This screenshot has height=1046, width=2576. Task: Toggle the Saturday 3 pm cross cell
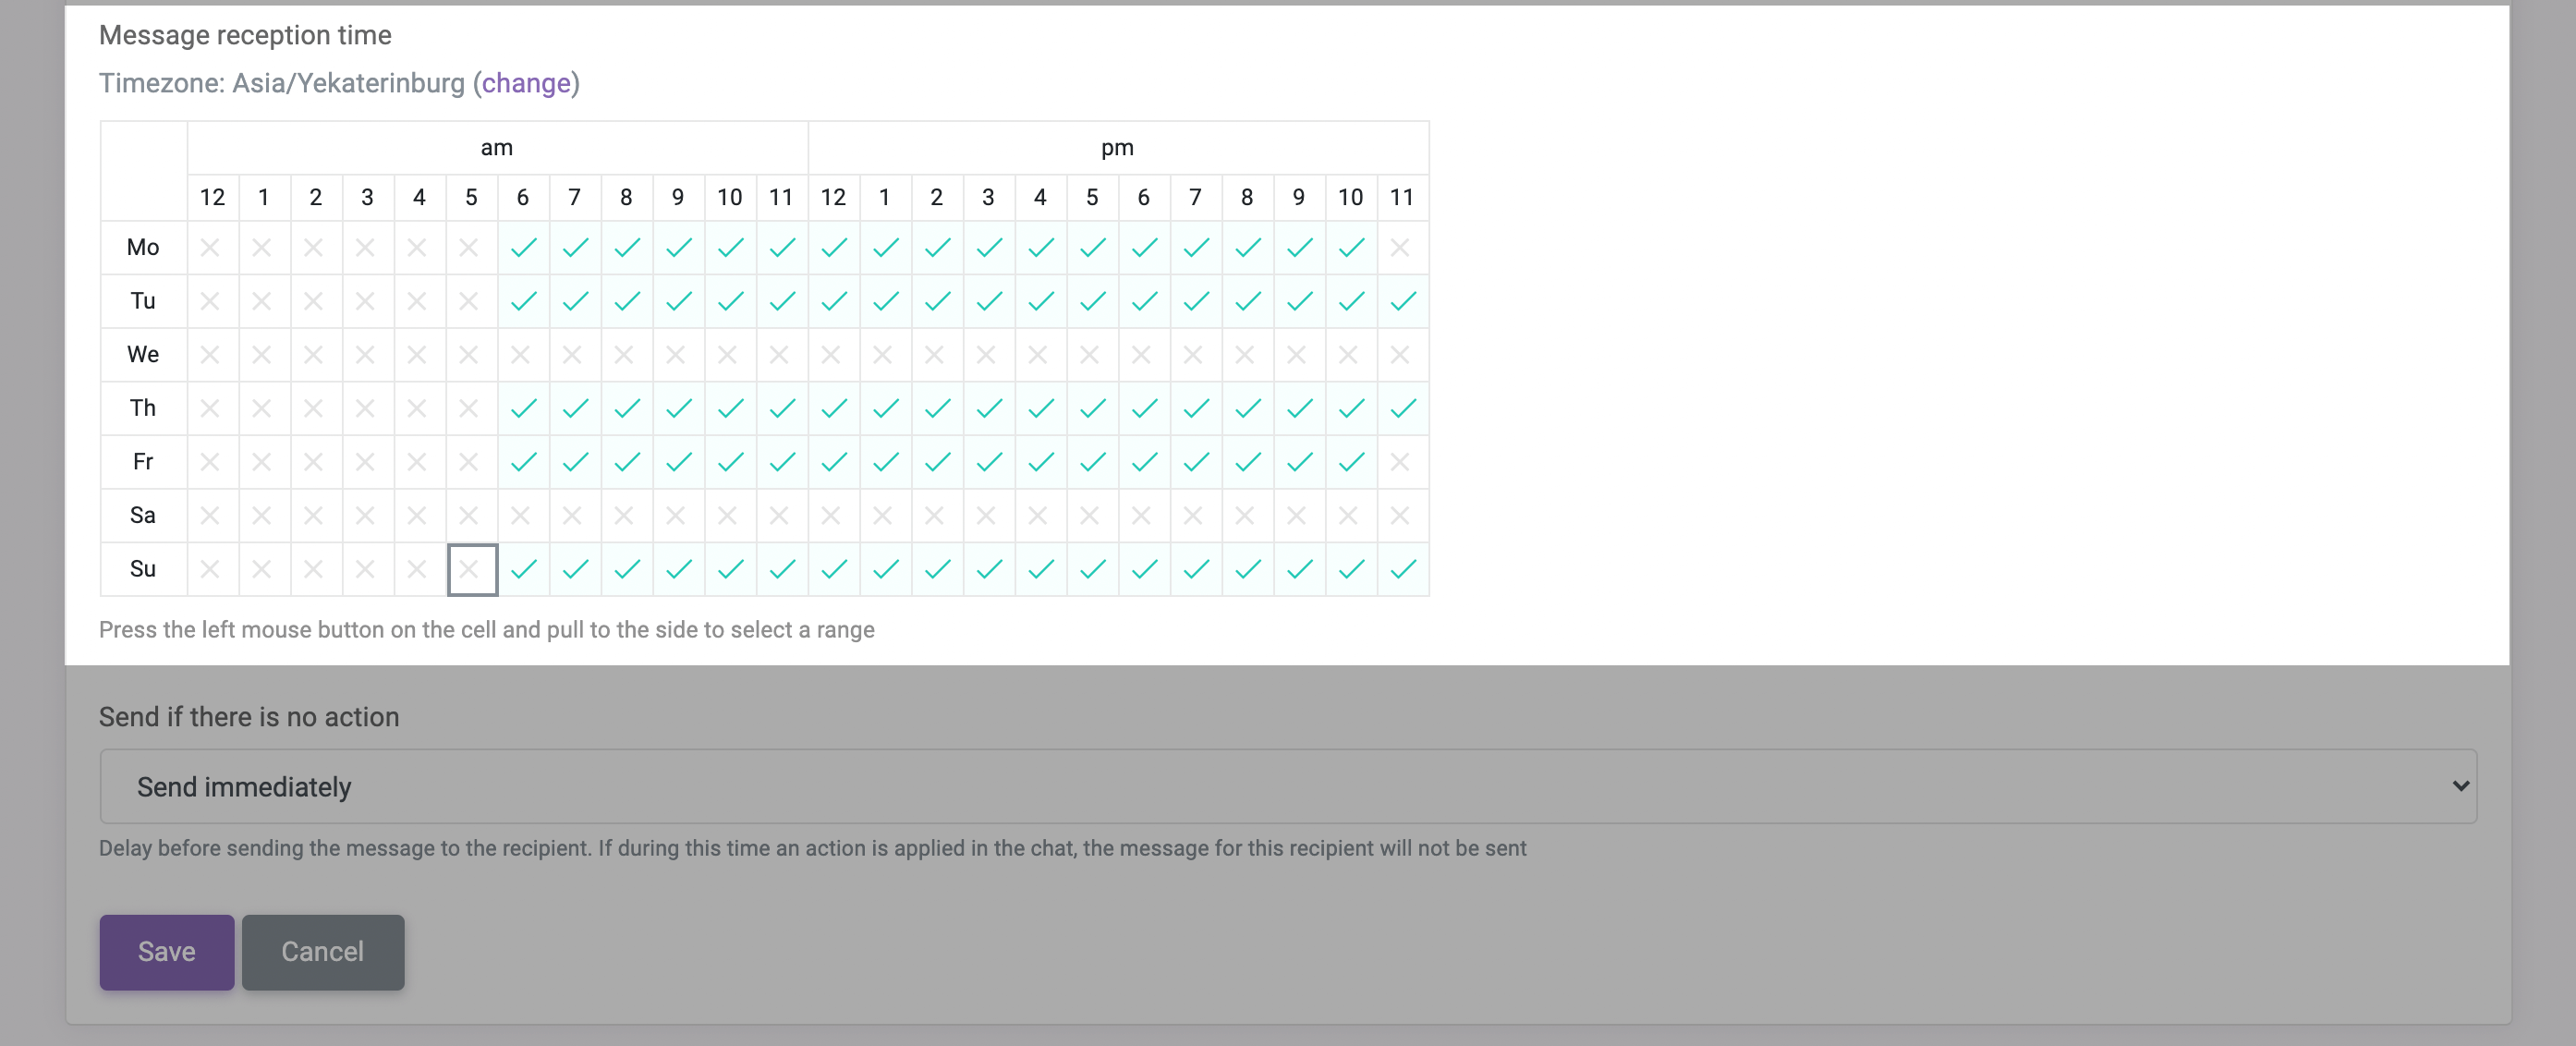pyautogui.click(x=988, y=515)
